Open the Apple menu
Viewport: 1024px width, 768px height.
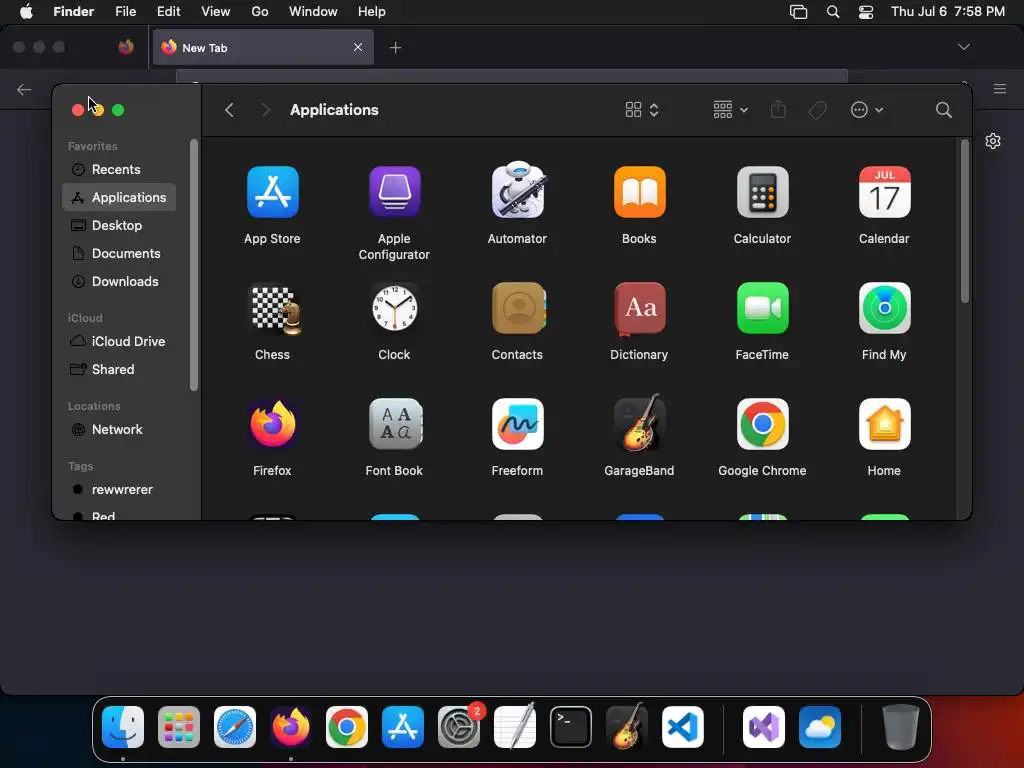coord(26,12)
